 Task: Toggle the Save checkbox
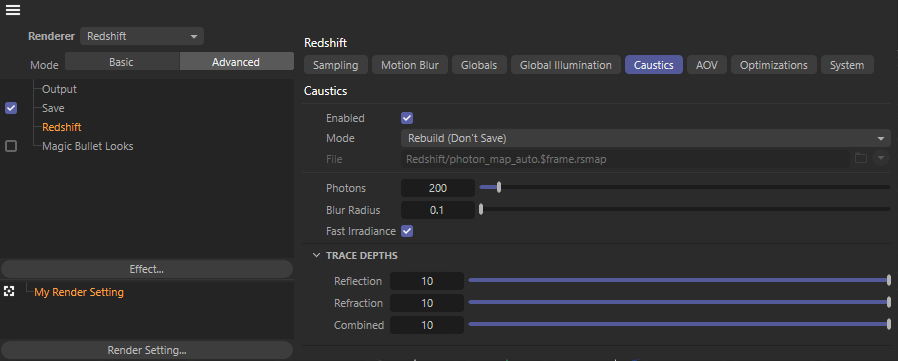(11, 108)
